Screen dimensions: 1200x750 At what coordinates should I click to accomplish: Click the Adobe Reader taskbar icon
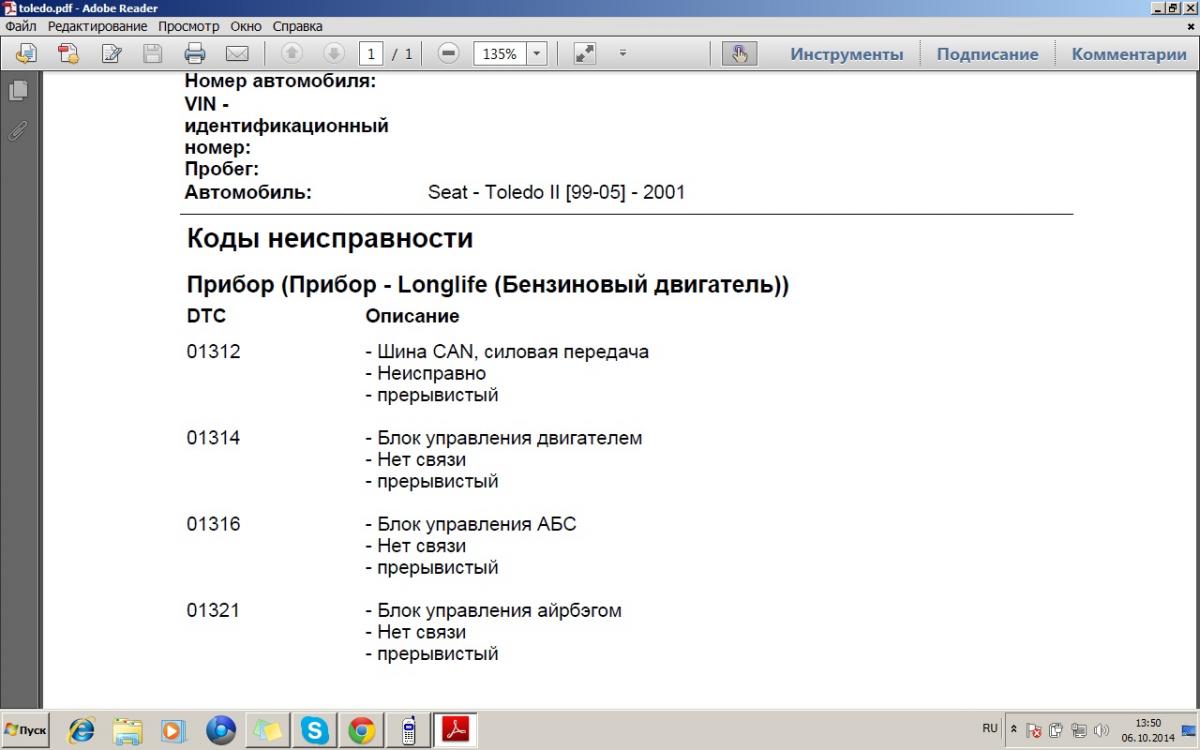click(x=456, y=731)
